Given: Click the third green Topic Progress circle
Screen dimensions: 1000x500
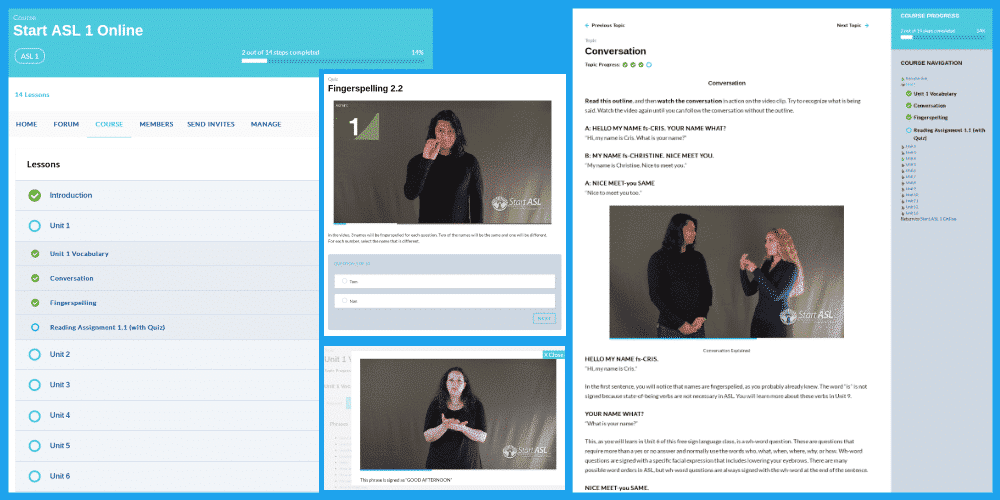Looking at the screenshot, I should click(x=641, y=64).
